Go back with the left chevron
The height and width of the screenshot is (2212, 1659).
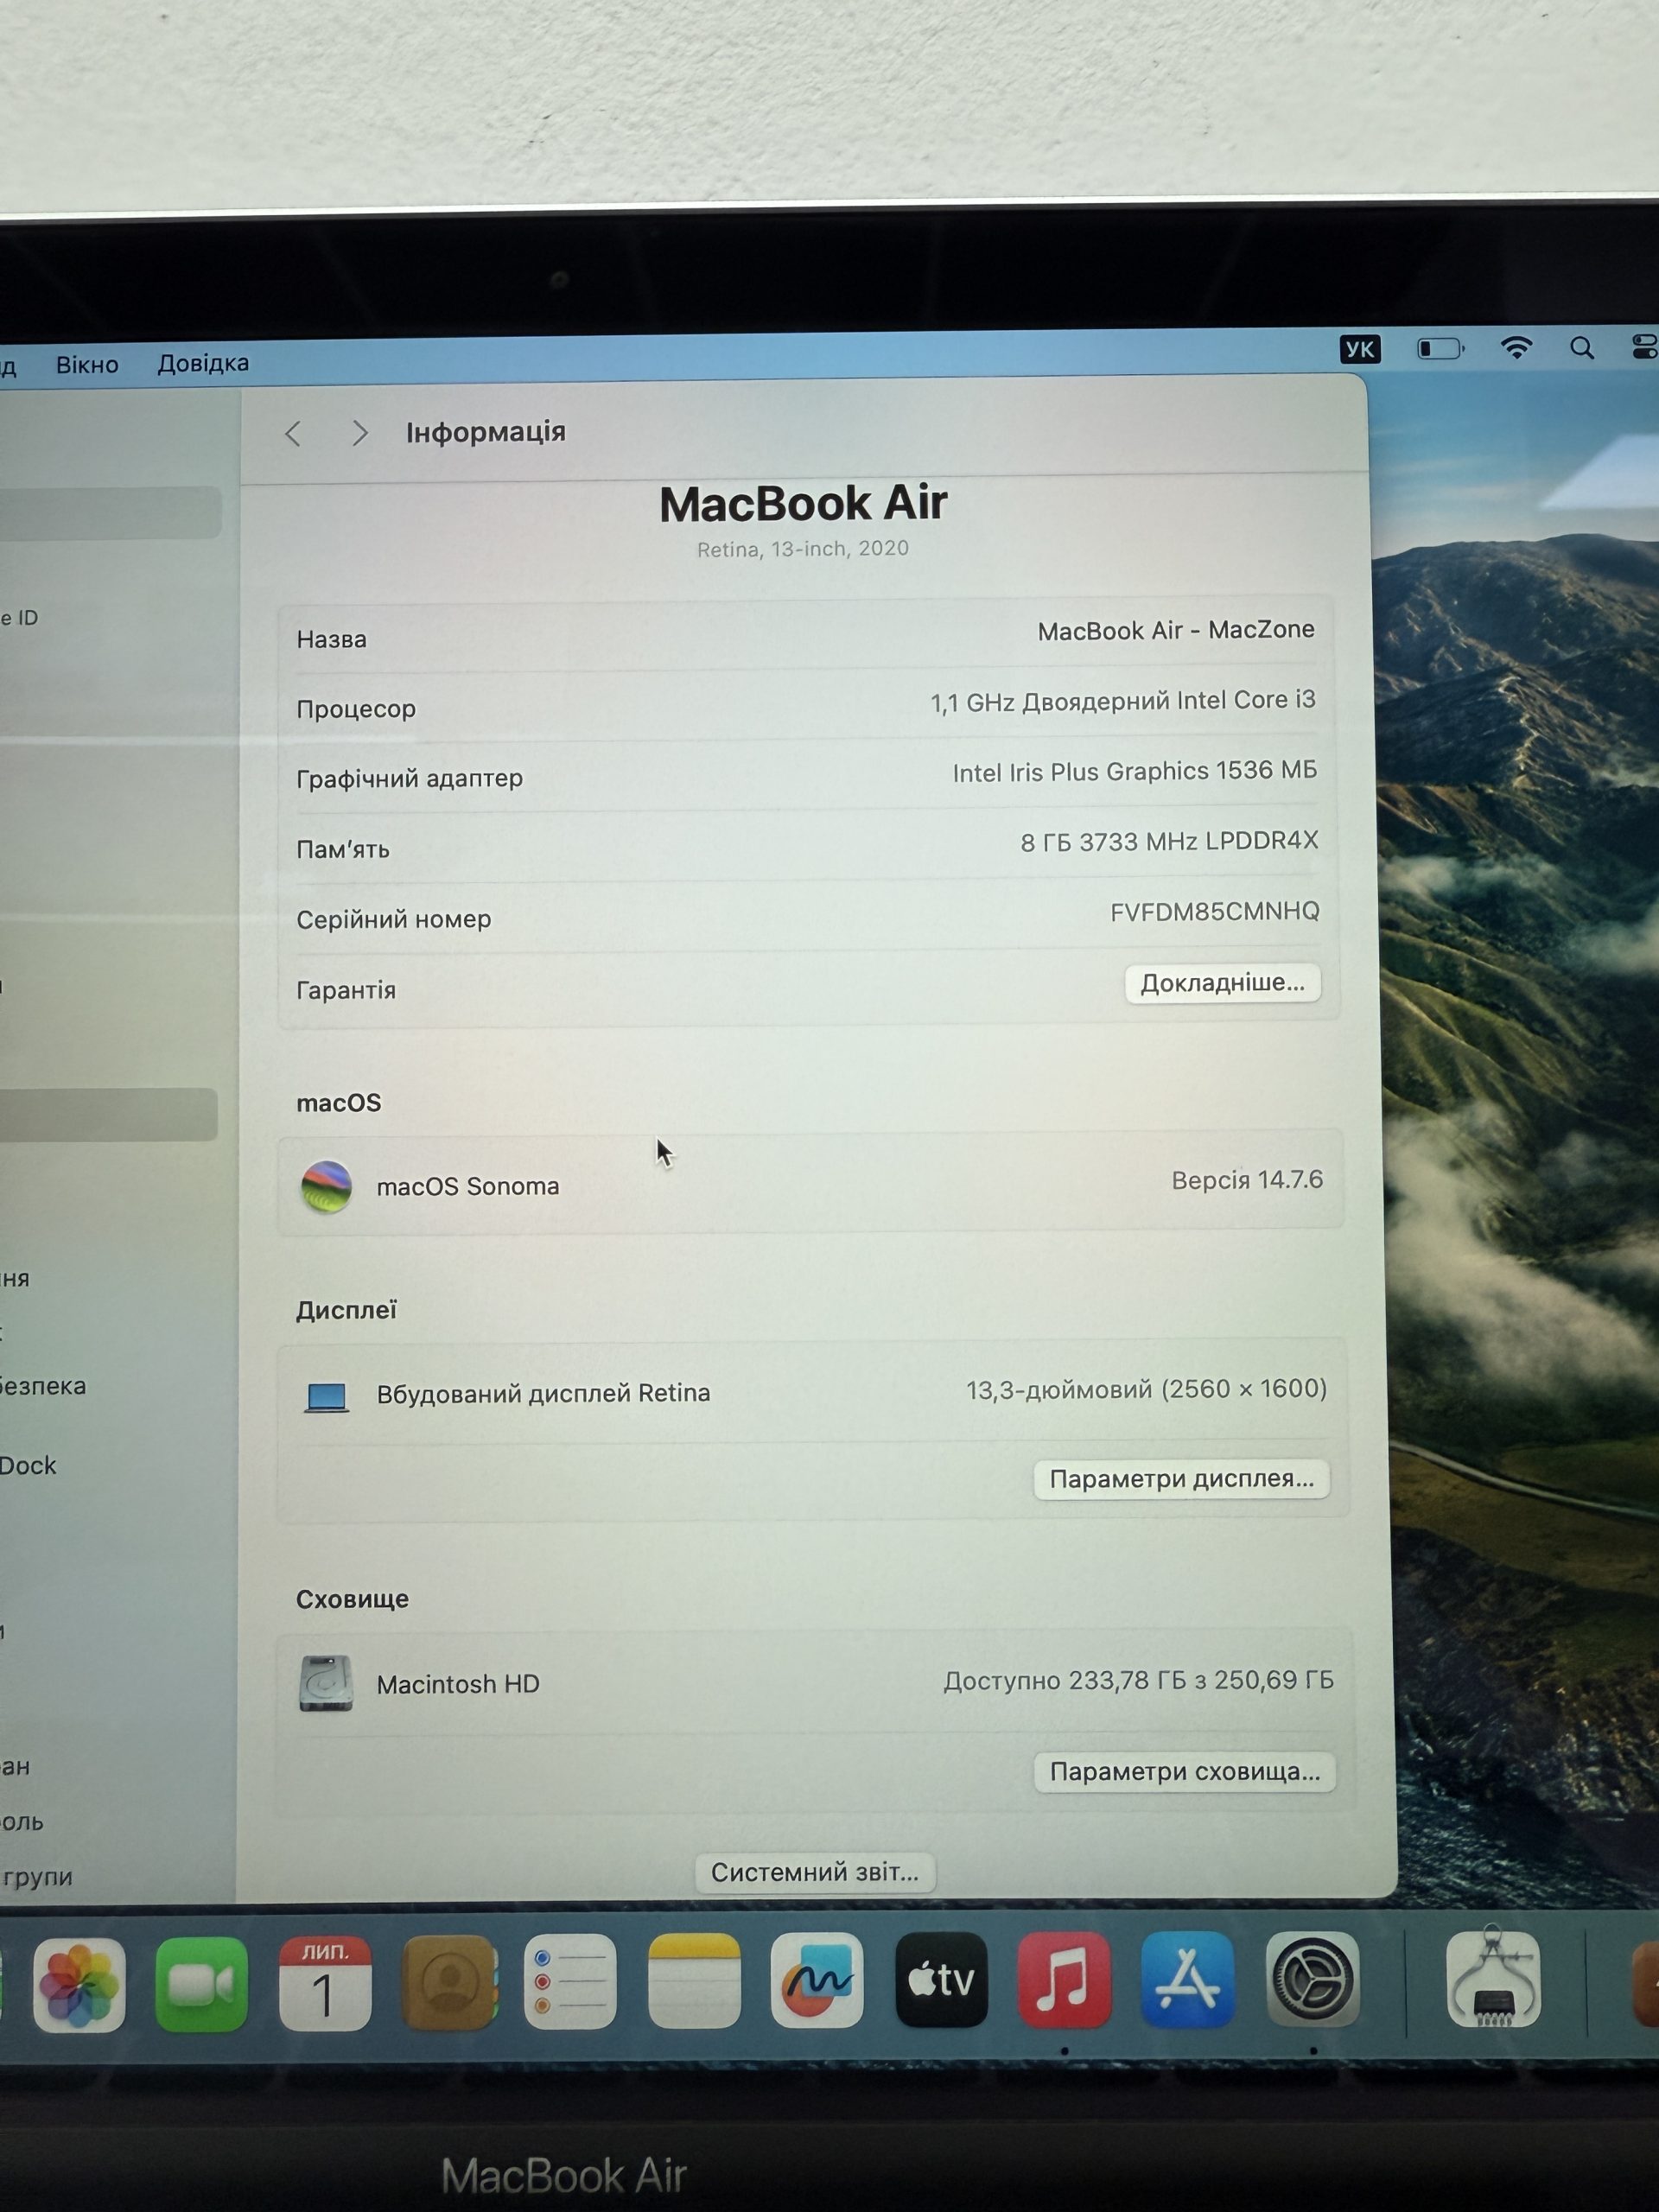tap(293, 433)
